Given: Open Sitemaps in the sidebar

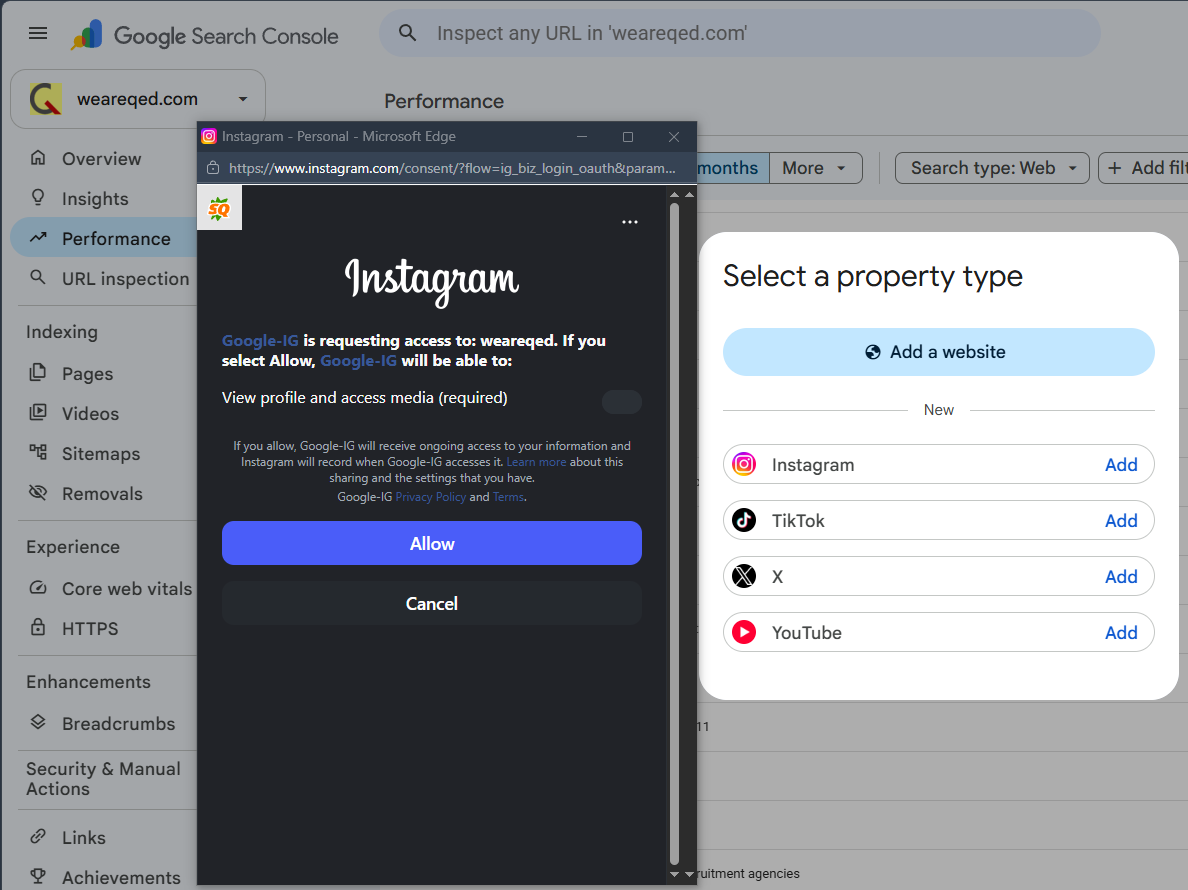Looking at the screenshot, I should click(102, 454).
